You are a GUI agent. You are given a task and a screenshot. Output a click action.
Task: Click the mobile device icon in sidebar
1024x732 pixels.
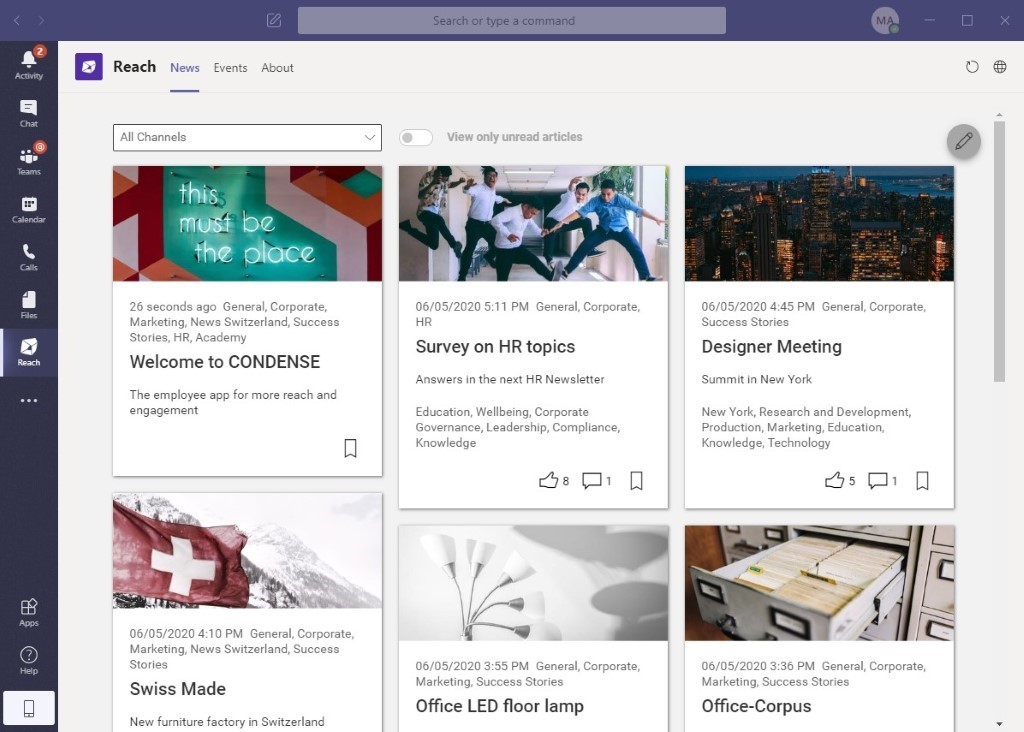click(x=29, y=708)
